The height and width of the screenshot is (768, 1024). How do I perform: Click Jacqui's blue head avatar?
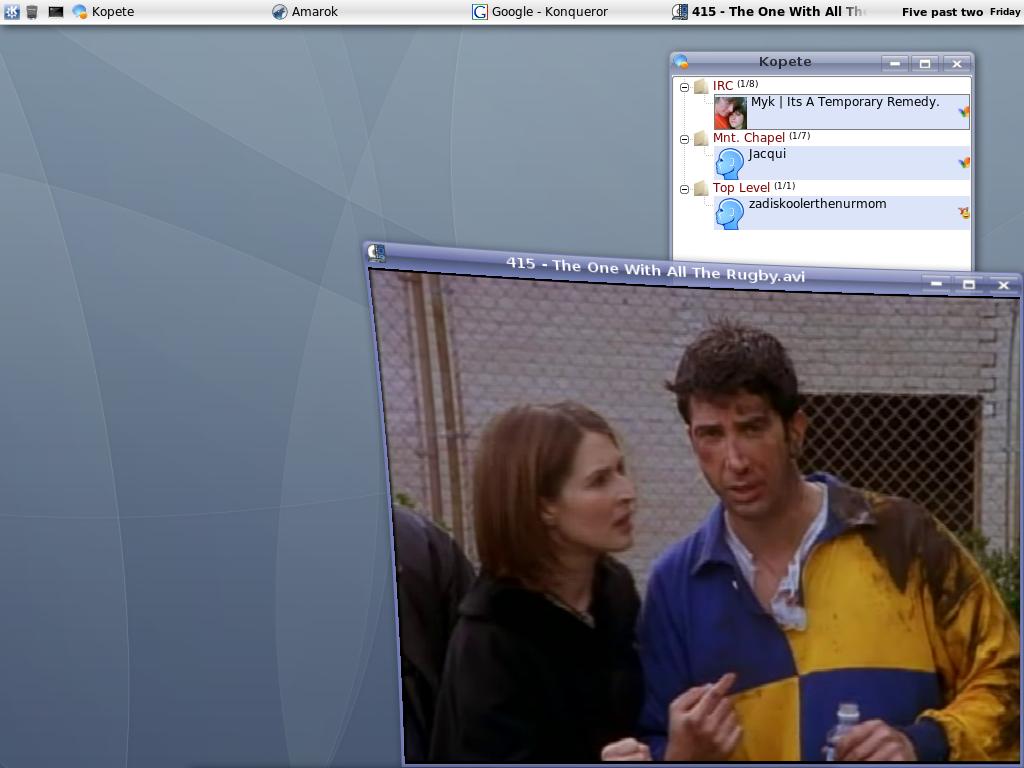click(x=729, y=163)
